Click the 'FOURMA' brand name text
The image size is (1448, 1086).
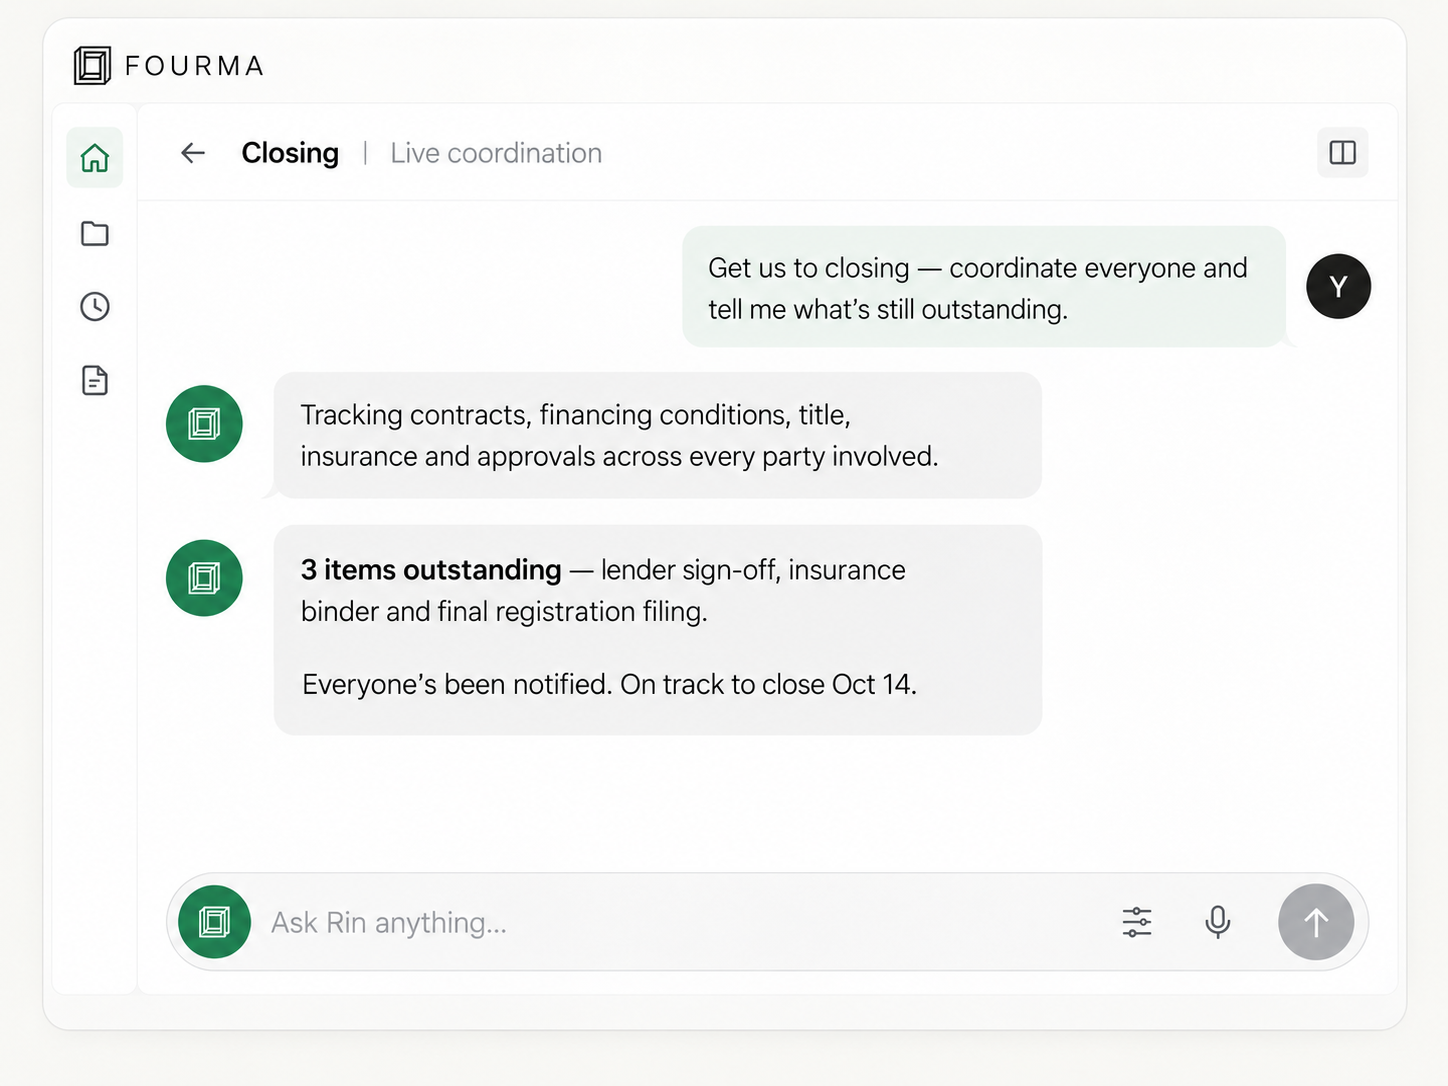coord(195,66)
